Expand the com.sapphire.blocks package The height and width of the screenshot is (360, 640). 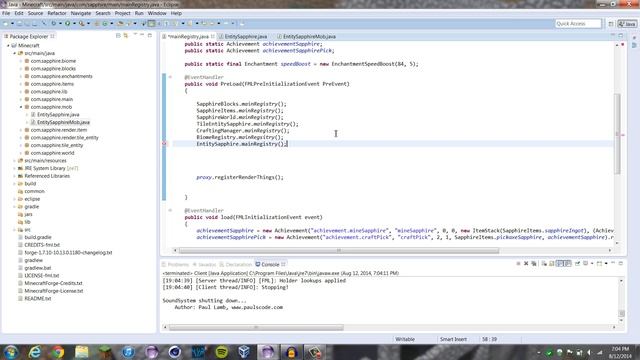[x=21, y=69]
